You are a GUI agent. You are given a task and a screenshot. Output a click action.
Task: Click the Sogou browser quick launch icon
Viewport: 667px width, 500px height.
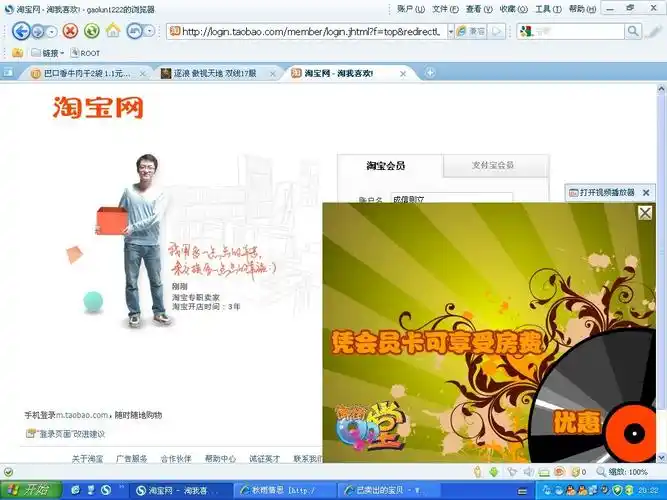point(105,490)
